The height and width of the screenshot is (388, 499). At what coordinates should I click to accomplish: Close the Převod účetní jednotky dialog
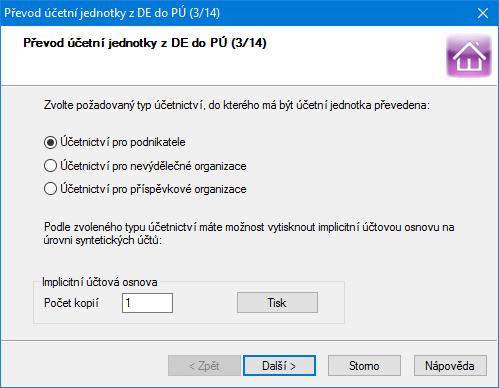(x=483, y=13)
